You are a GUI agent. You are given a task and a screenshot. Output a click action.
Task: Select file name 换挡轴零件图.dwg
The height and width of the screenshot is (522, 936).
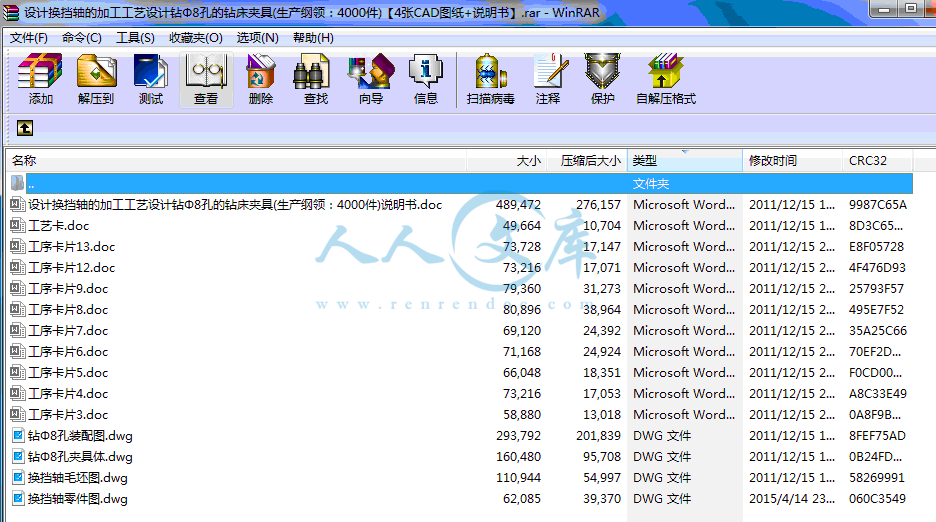point(78,499)
